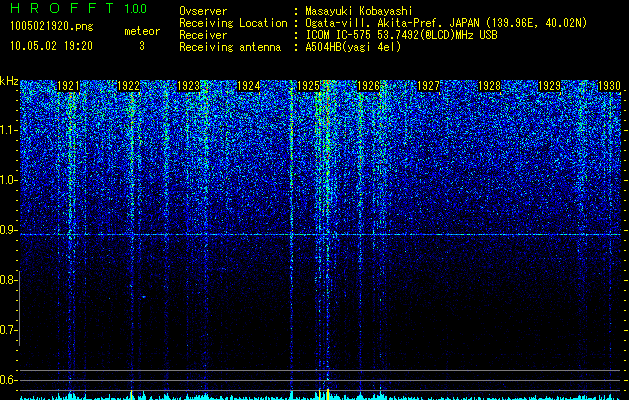This screenshot has height=400, width=629.
Task: Click the meteor label
Action: coord(142,31)
